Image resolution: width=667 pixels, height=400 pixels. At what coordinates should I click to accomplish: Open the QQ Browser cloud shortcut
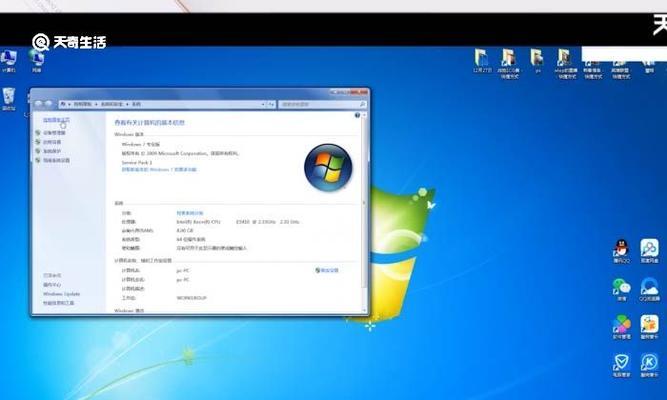pos(649,289)
